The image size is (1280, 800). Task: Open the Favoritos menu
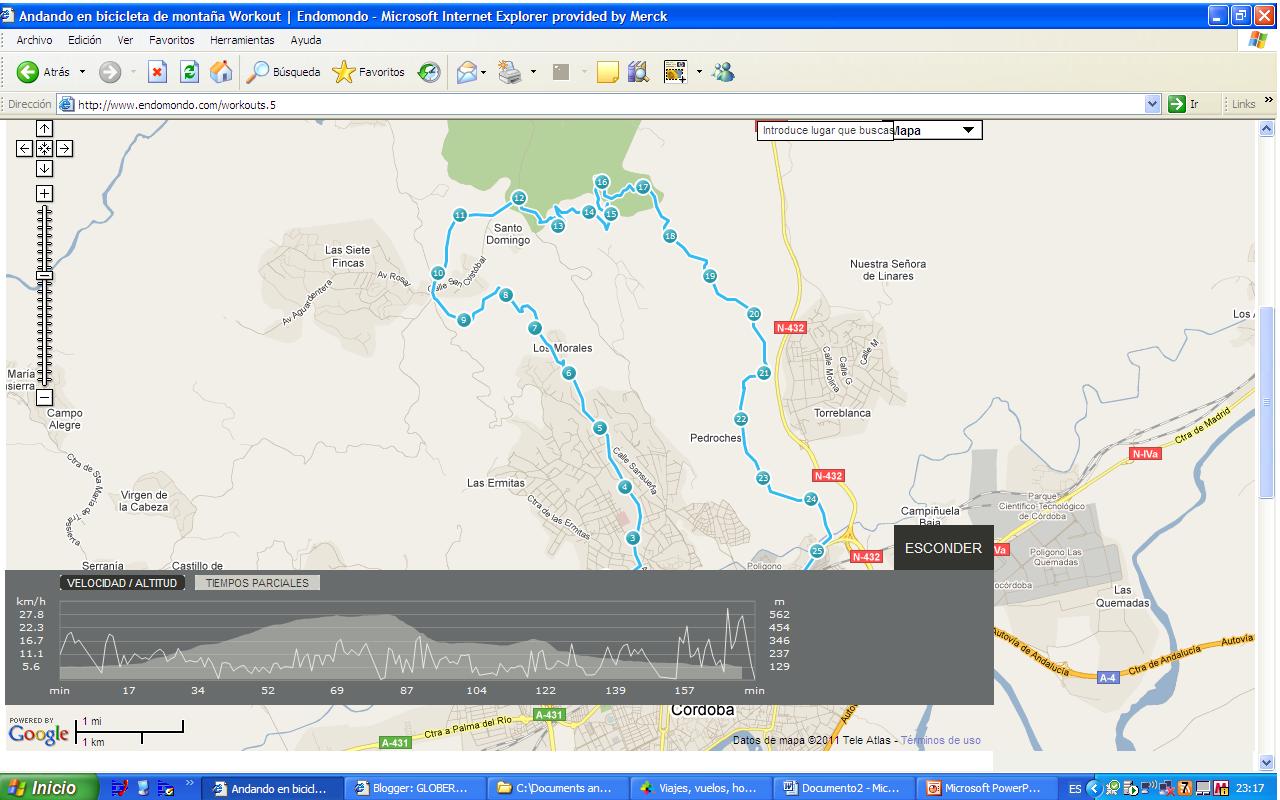point(172,40)
